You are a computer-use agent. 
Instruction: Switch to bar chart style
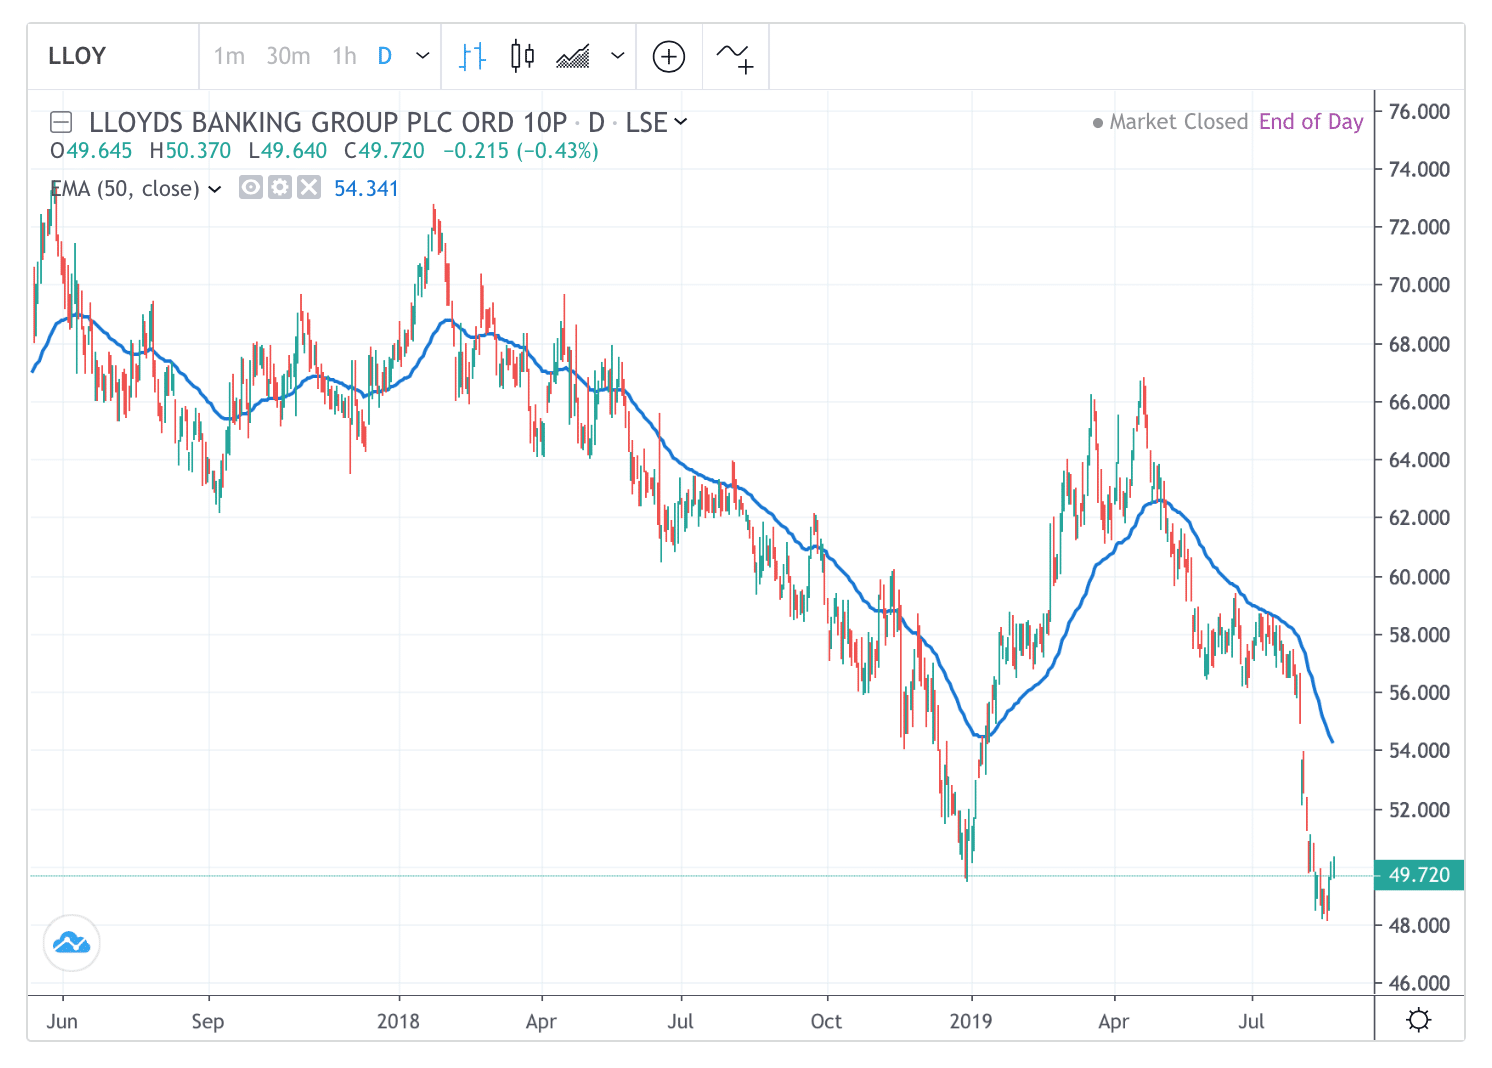tap(472, 56)
